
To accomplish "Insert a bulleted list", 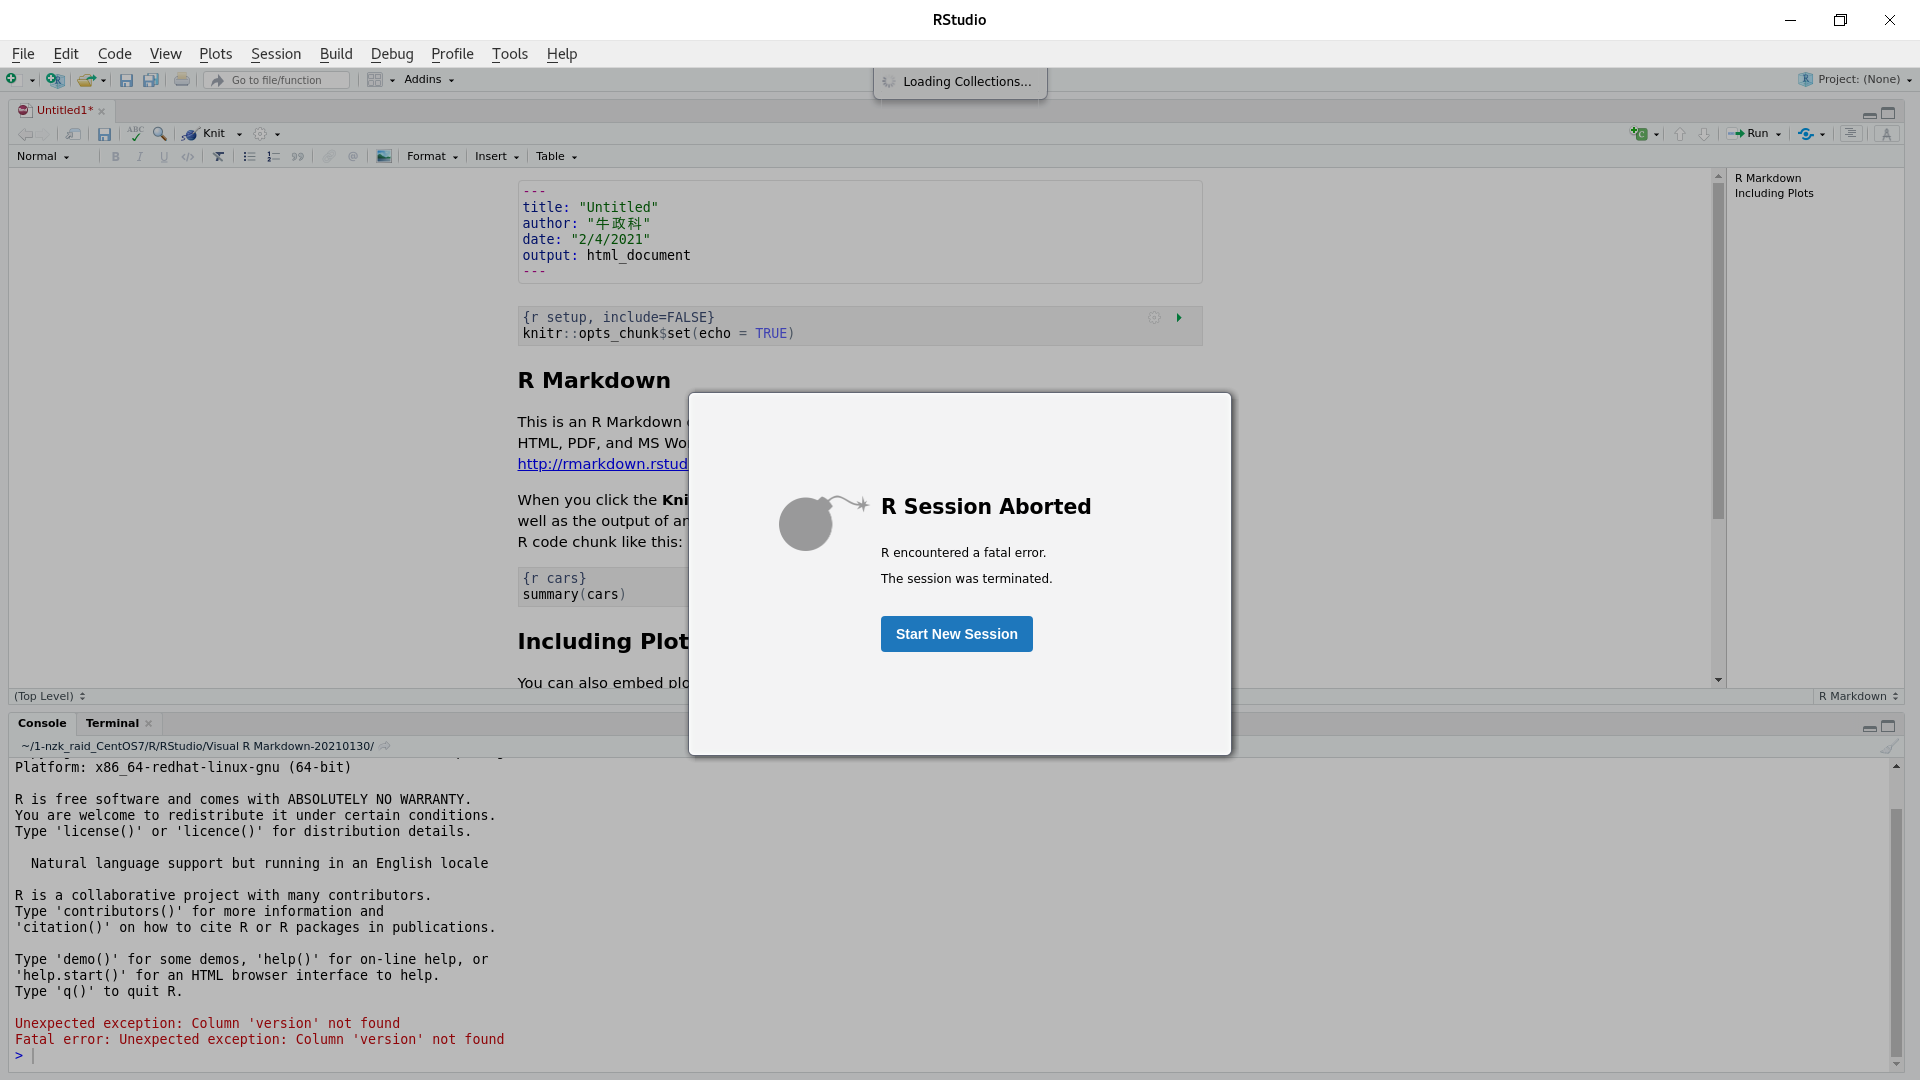I will 249,156.
